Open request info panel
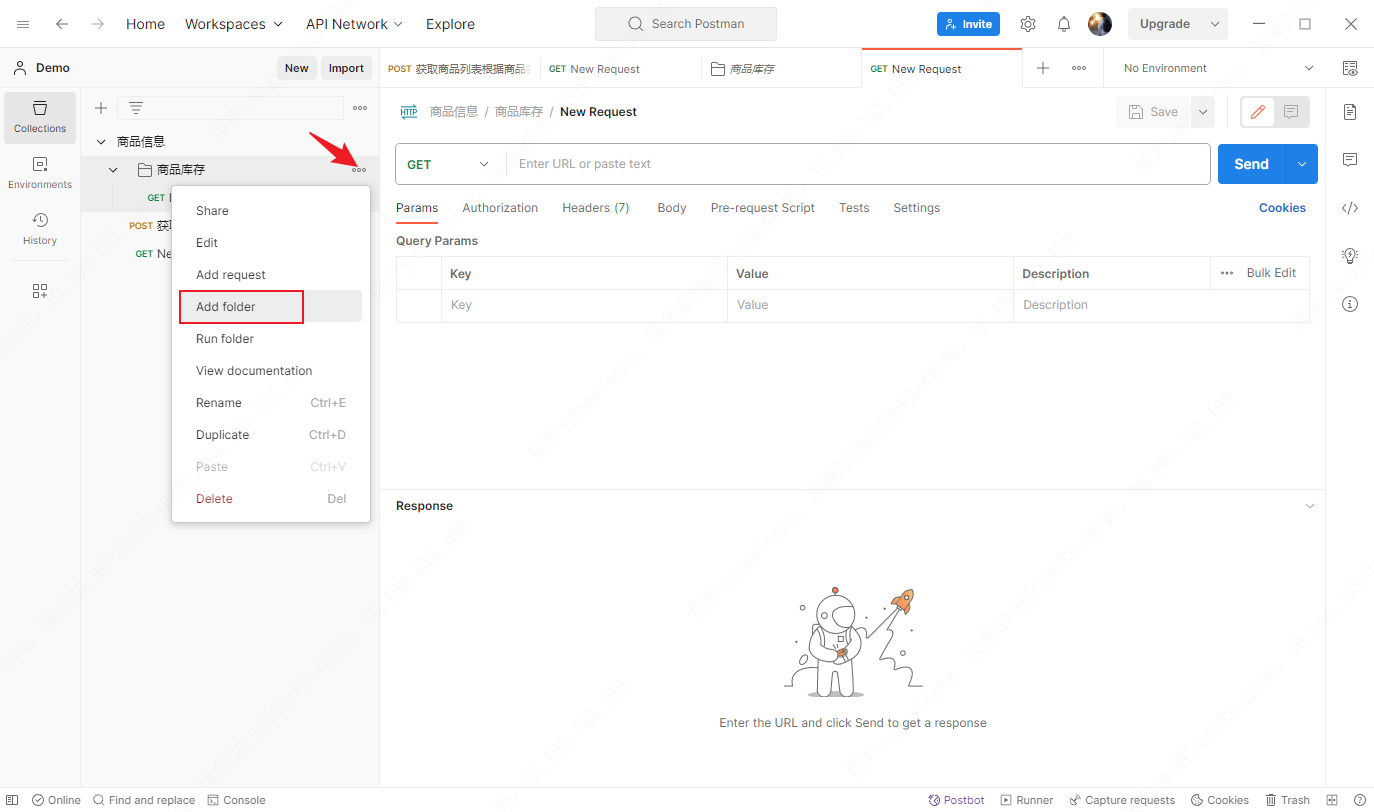 [x=1350, y=304]
